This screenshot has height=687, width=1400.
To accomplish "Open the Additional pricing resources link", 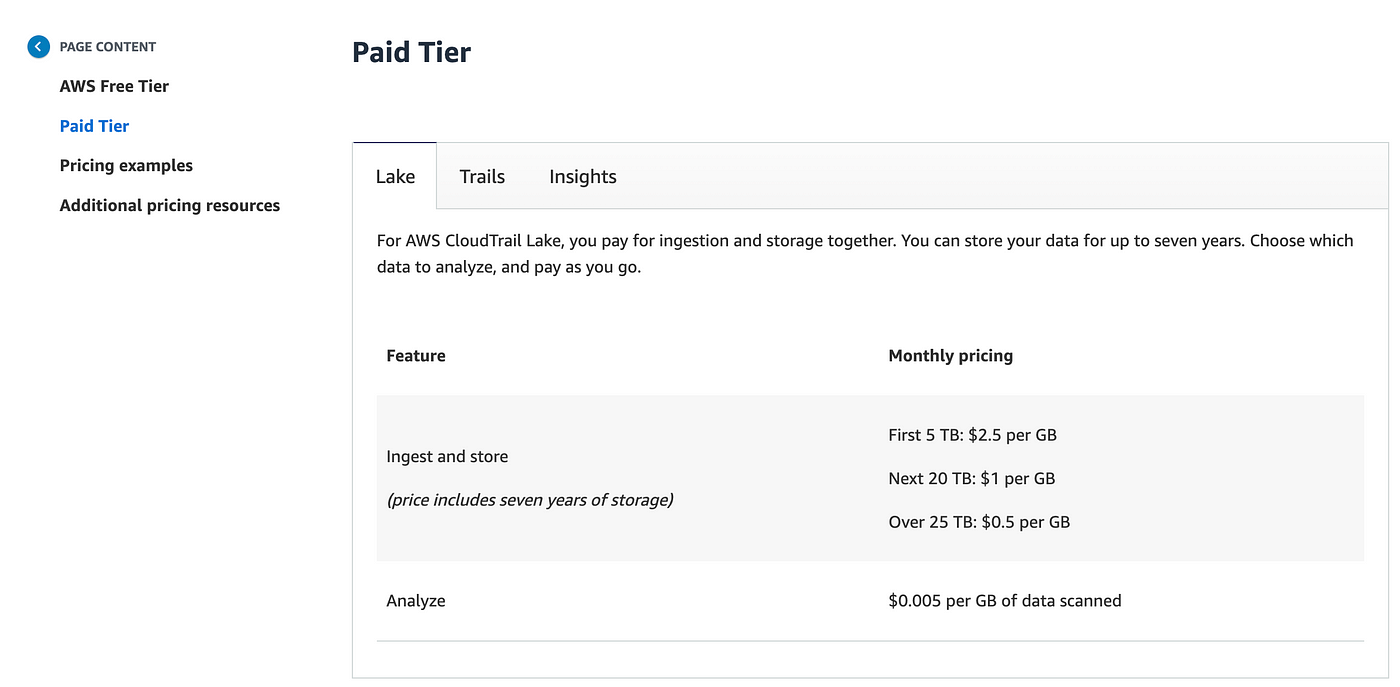I will [x=170, y=206].
